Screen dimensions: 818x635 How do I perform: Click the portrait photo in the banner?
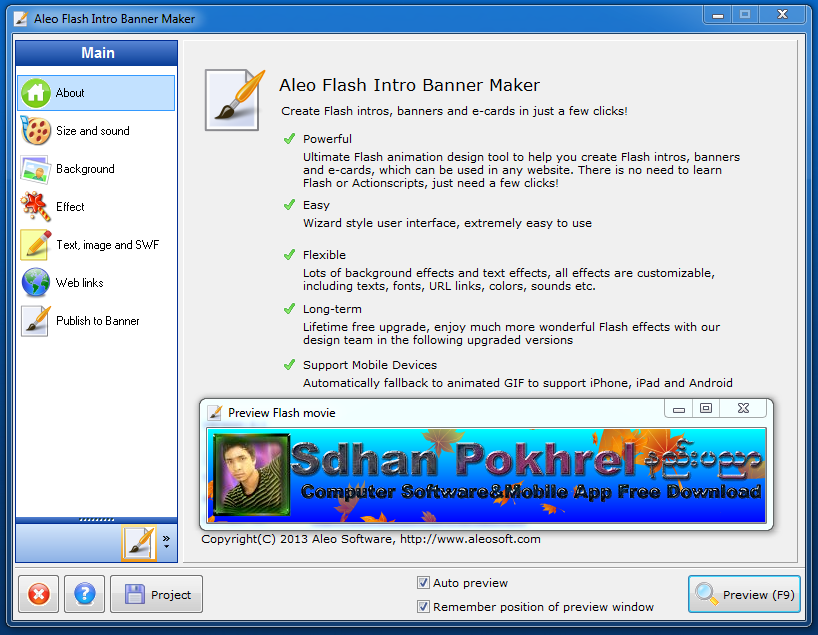(x=252, y=474)
